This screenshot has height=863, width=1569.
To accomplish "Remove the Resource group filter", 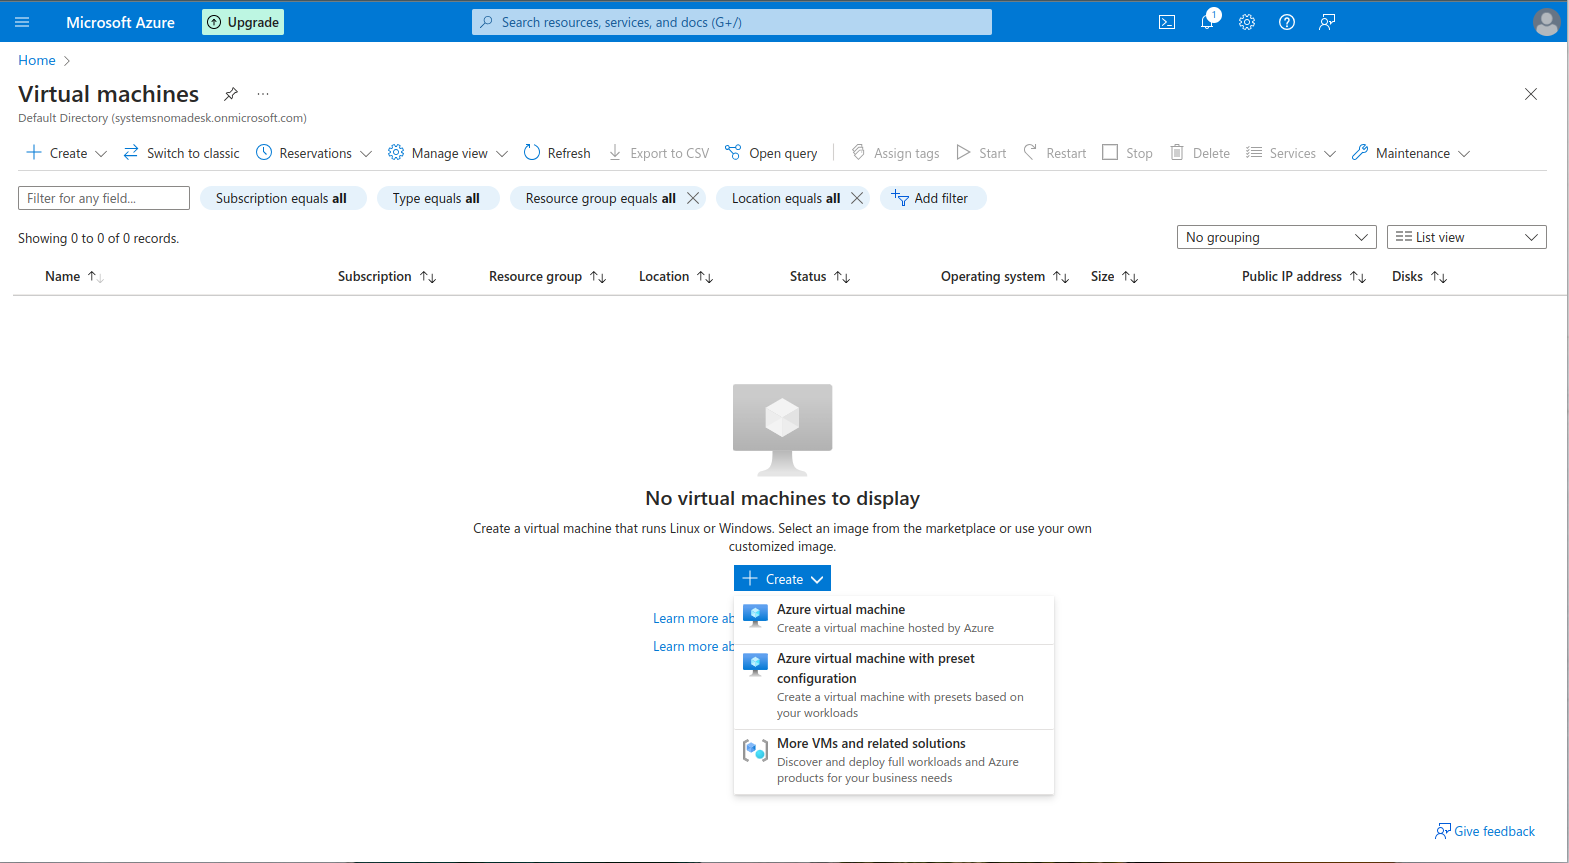I will [693, 198].
